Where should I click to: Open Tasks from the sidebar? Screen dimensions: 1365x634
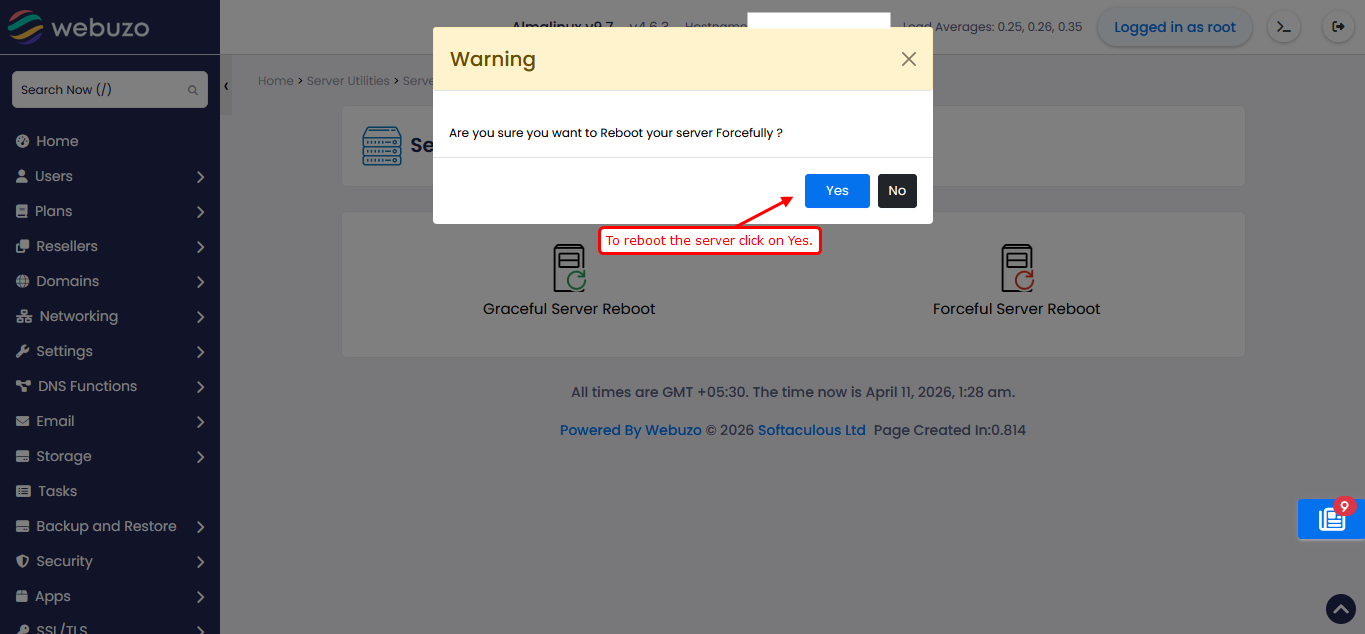point(57,491)
